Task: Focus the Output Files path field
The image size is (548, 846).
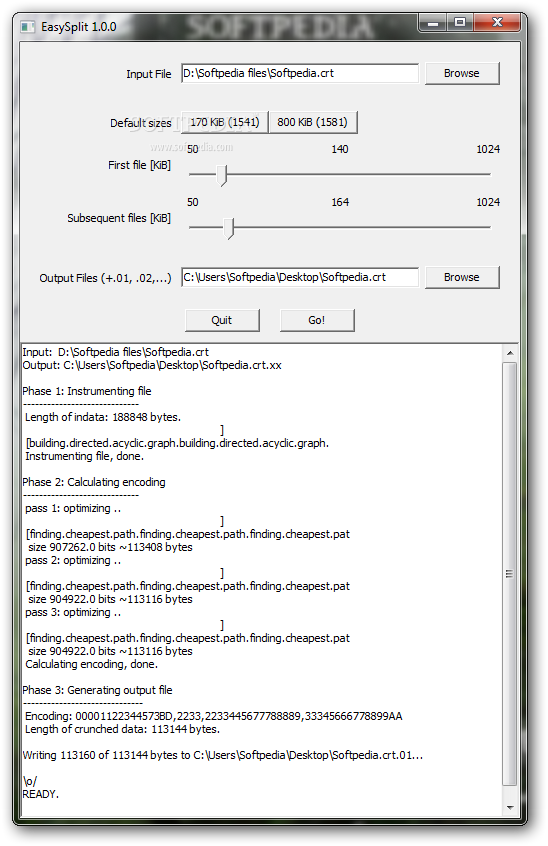Action: [x=300, y=277]
